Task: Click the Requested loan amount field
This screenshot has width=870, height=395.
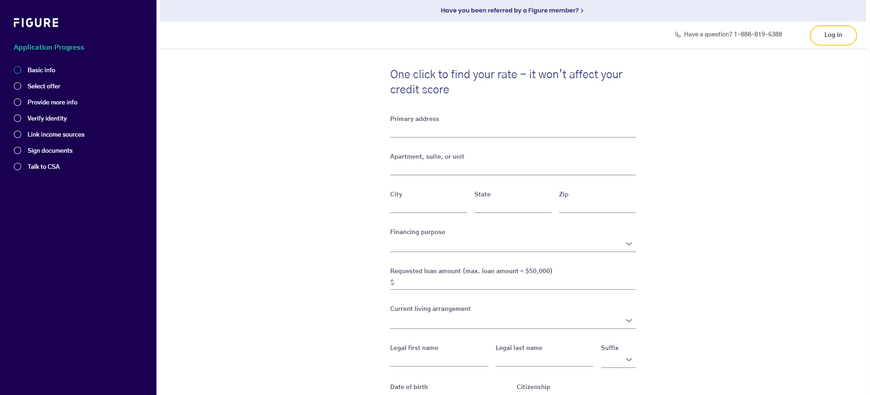Action: click(x=513, y=282)
